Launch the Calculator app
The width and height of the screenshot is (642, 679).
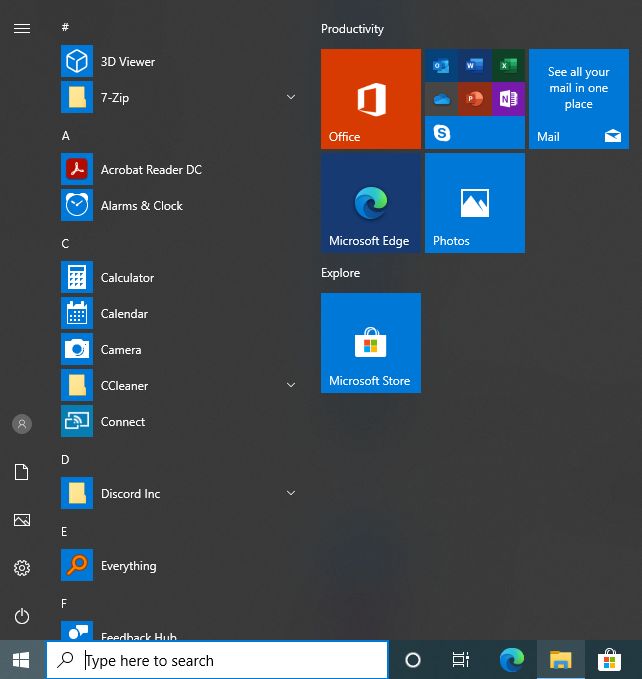(127, 278)
